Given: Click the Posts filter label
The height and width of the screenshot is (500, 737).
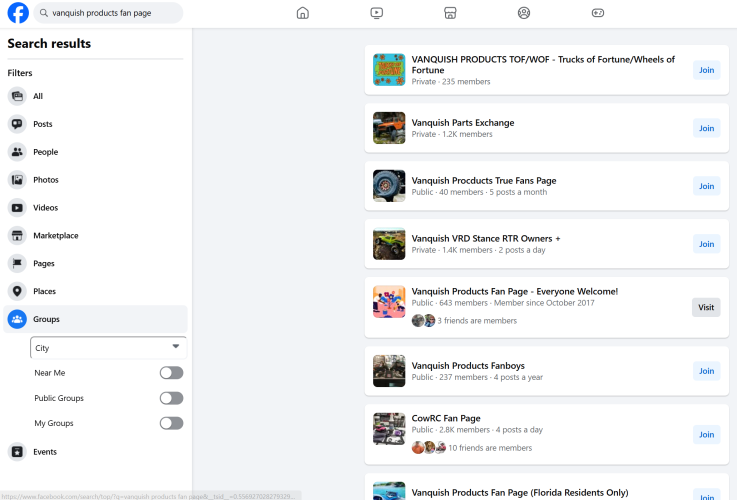Looking at the screenshot, I should 43,124.
